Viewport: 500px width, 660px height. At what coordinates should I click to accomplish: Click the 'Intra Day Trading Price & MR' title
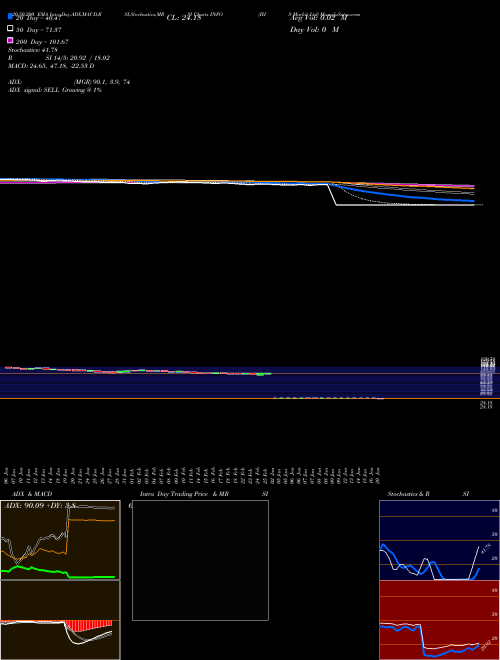click(184, 494)
